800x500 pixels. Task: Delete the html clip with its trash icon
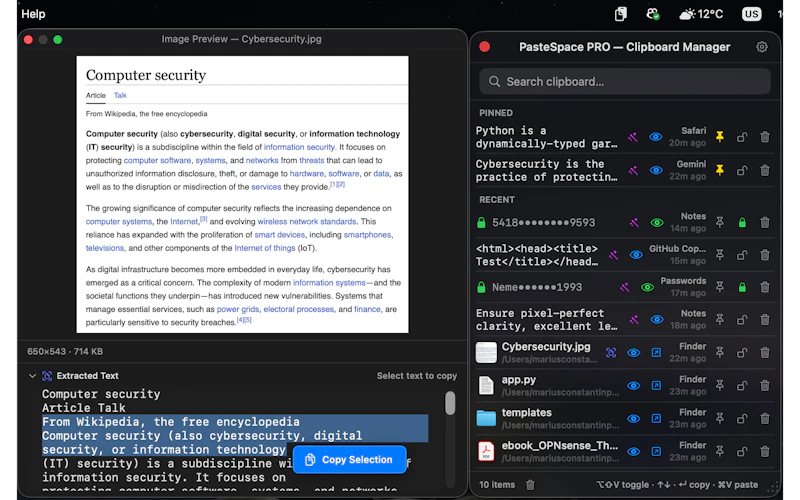[764, 255]
